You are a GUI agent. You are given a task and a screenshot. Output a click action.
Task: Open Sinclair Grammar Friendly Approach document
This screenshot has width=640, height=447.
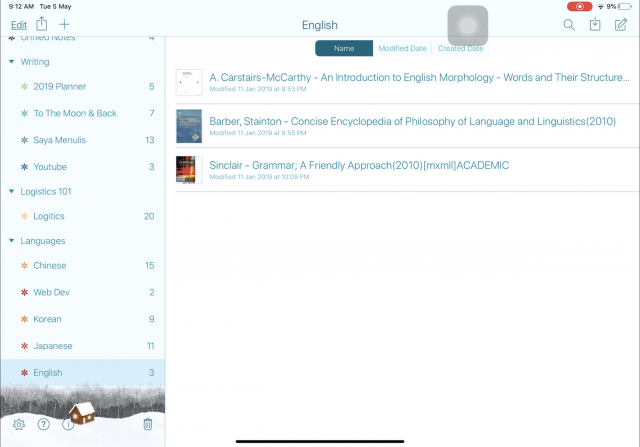coord(407,170)
